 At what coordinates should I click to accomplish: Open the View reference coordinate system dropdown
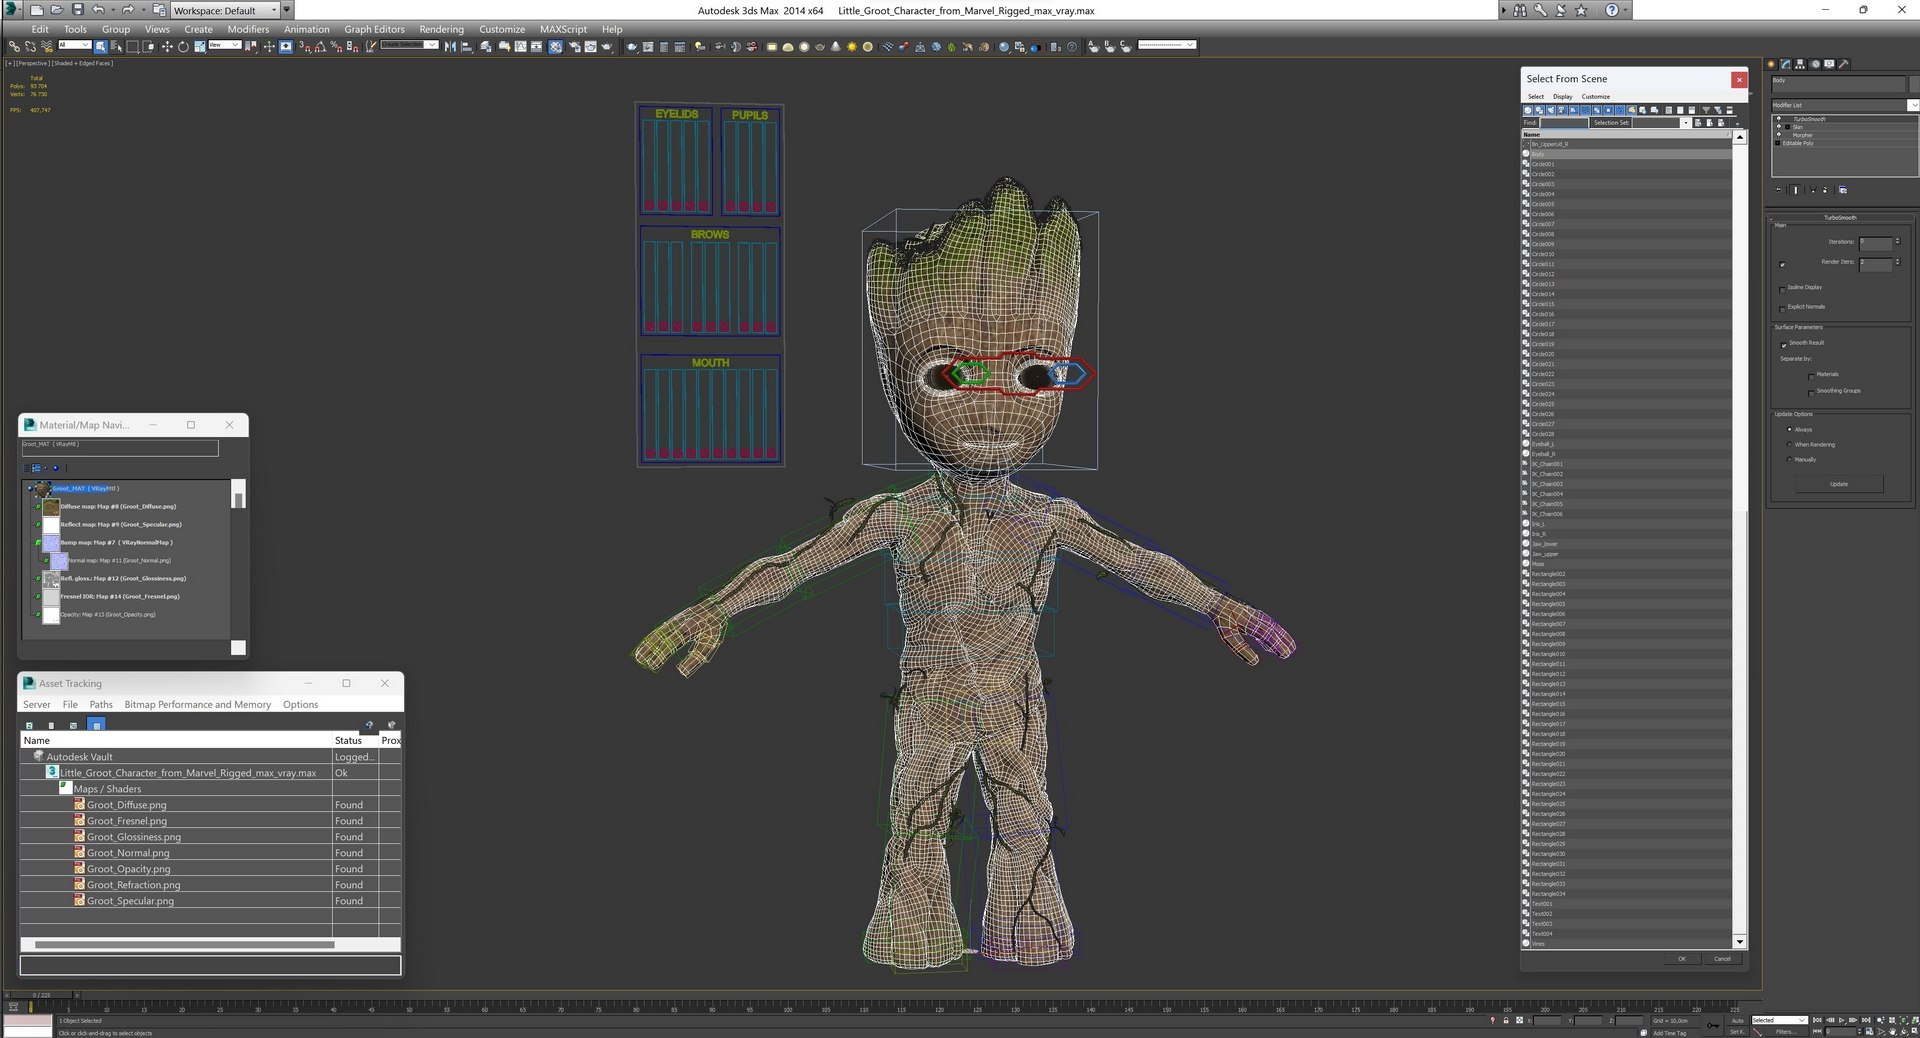coord(224,44)
